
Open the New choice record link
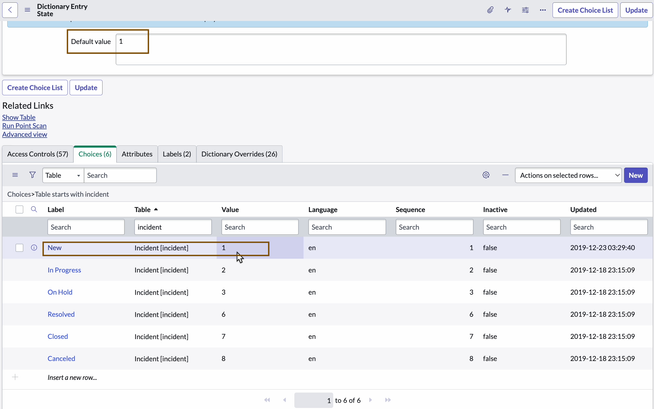55,248
